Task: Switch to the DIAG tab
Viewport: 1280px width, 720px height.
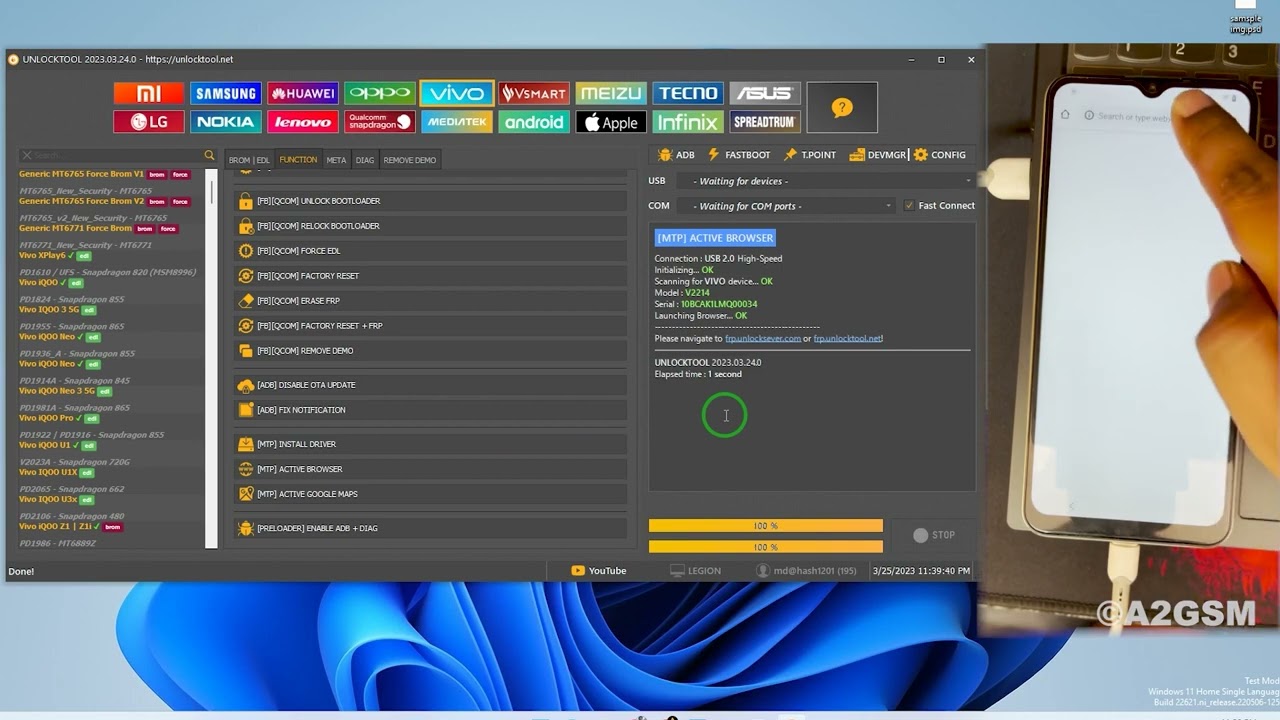Action: [x=365, y=160]
